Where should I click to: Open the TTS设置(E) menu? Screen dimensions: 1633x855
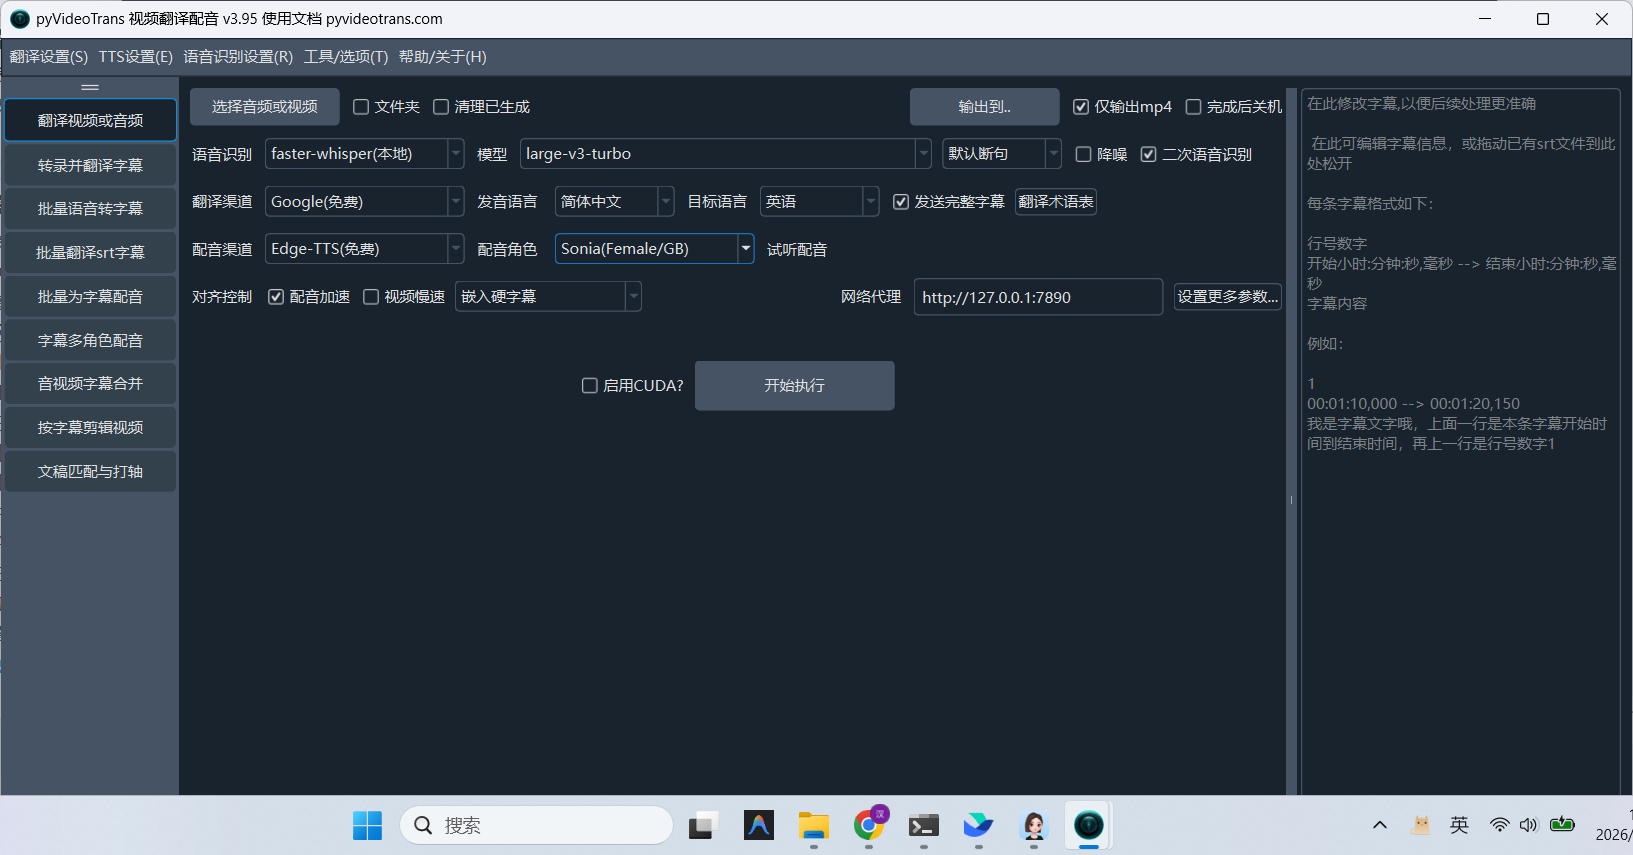point(135,57)
